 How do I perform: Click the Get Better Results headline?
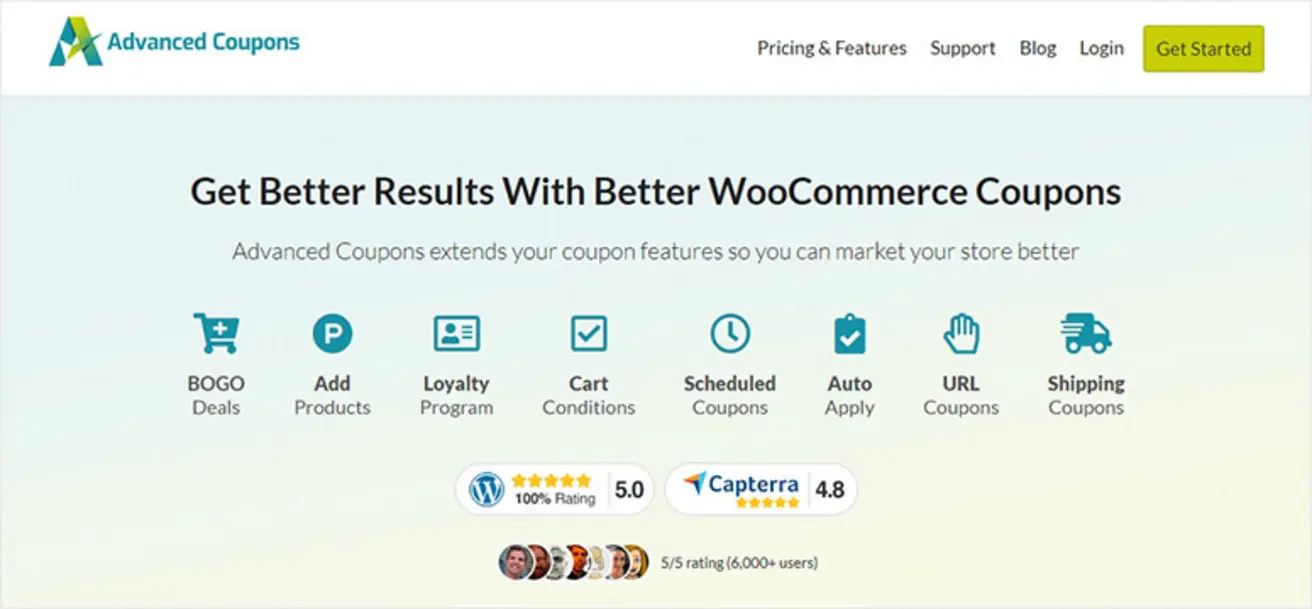(656, 191)
